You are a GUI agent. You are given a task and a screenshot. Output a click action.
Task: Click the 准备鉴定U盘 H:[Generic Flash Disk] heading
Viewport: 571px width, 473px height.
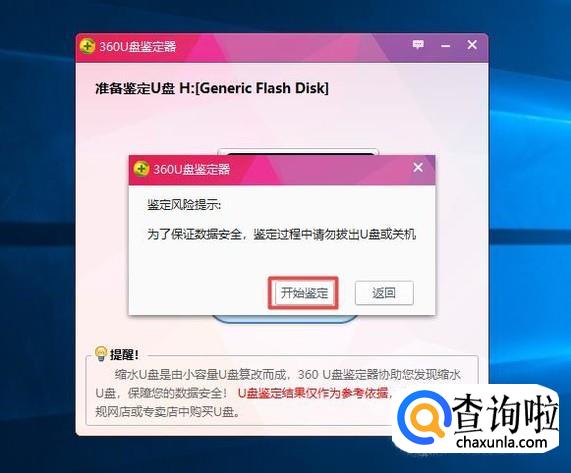pyautogui.click(x=212, y=88)
